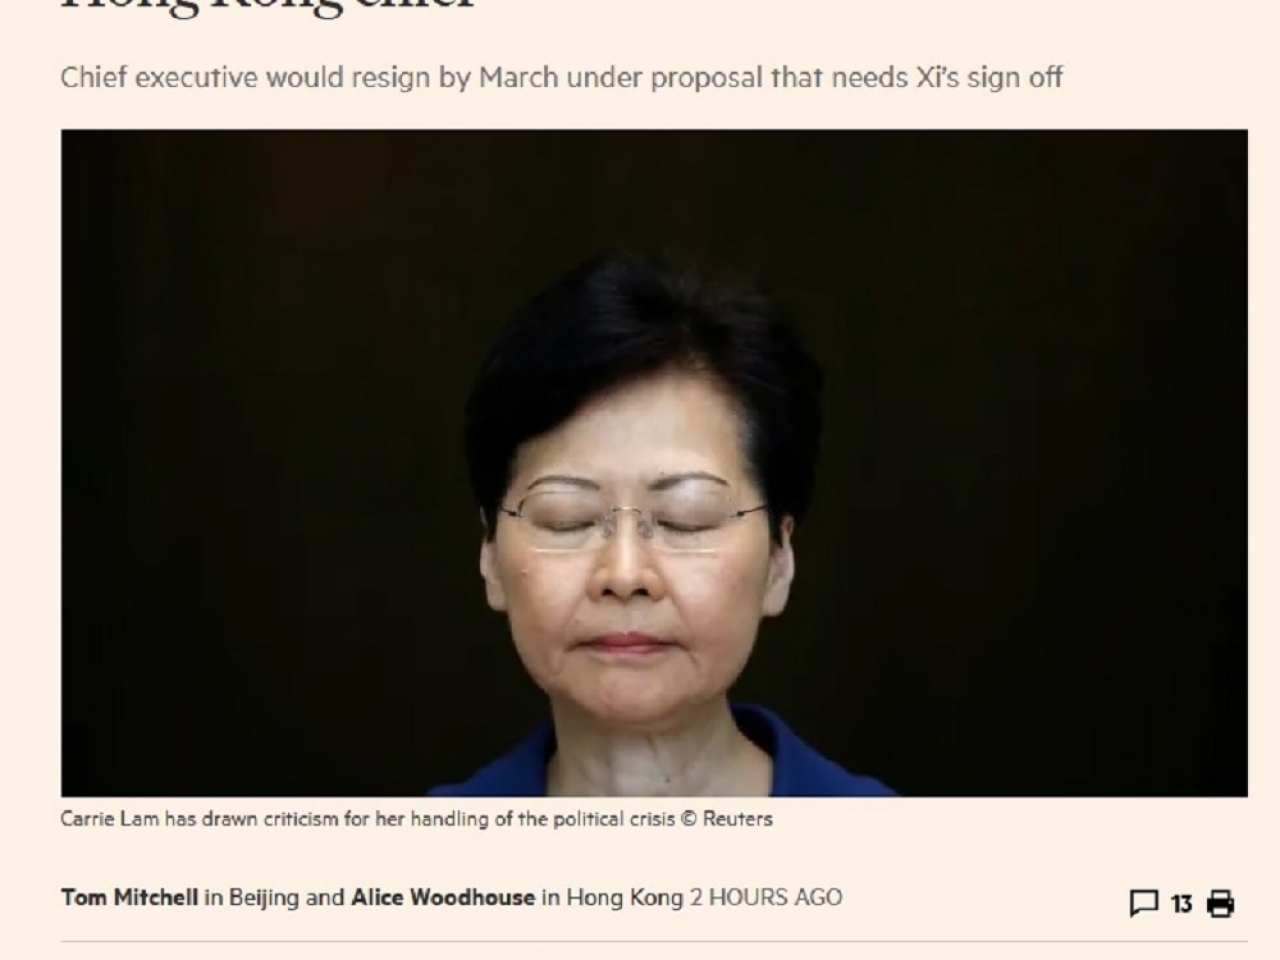Click the subheading about chief executive resigning

point(561,77)
